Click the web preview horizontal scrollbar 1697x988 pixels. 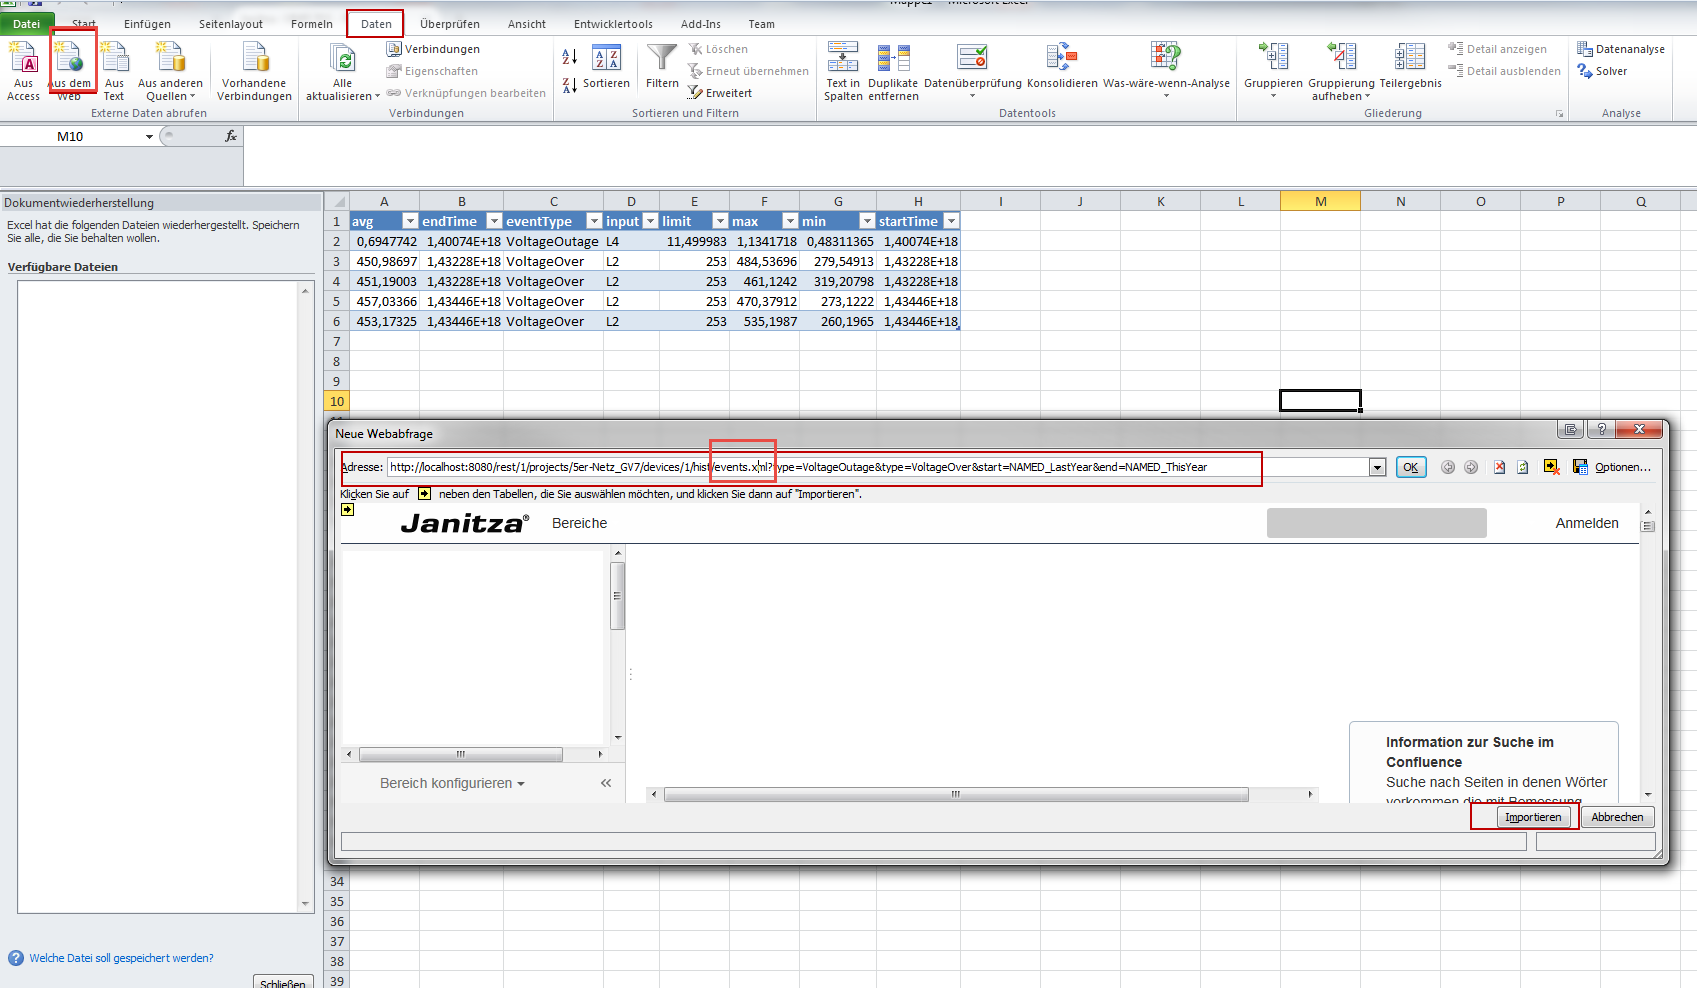[955, 795]
